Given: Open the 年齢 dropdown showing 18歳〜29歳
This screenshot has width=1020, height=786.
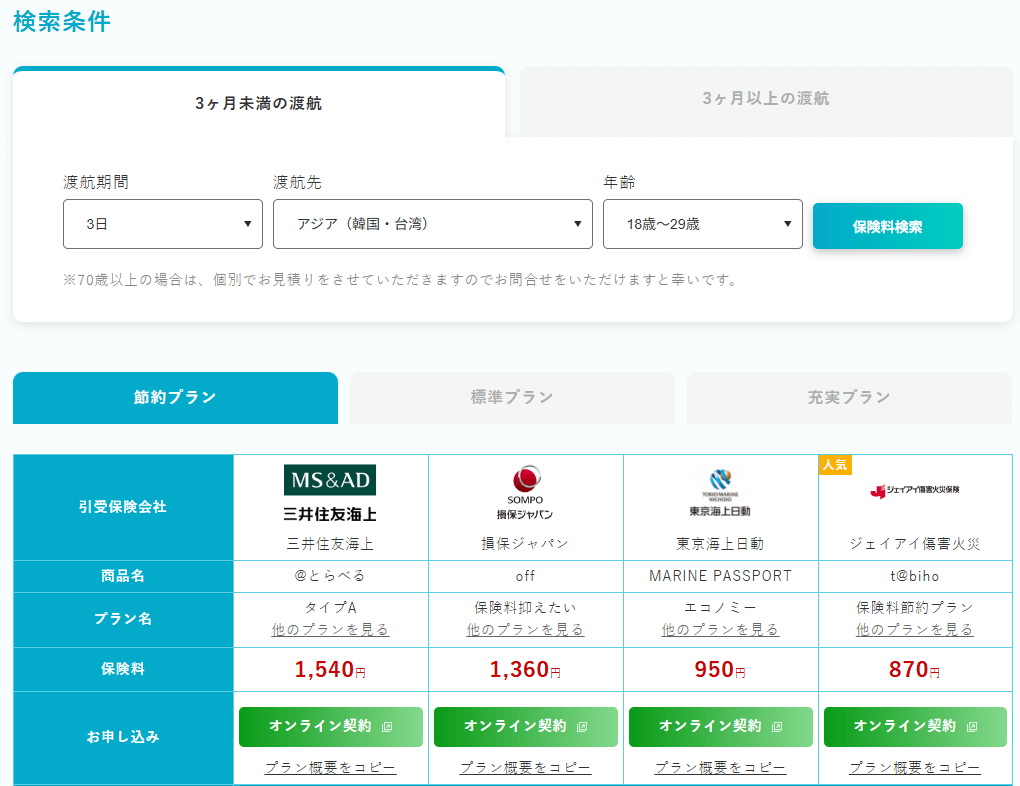Looking at the screenshot, I should click(703, 224).
